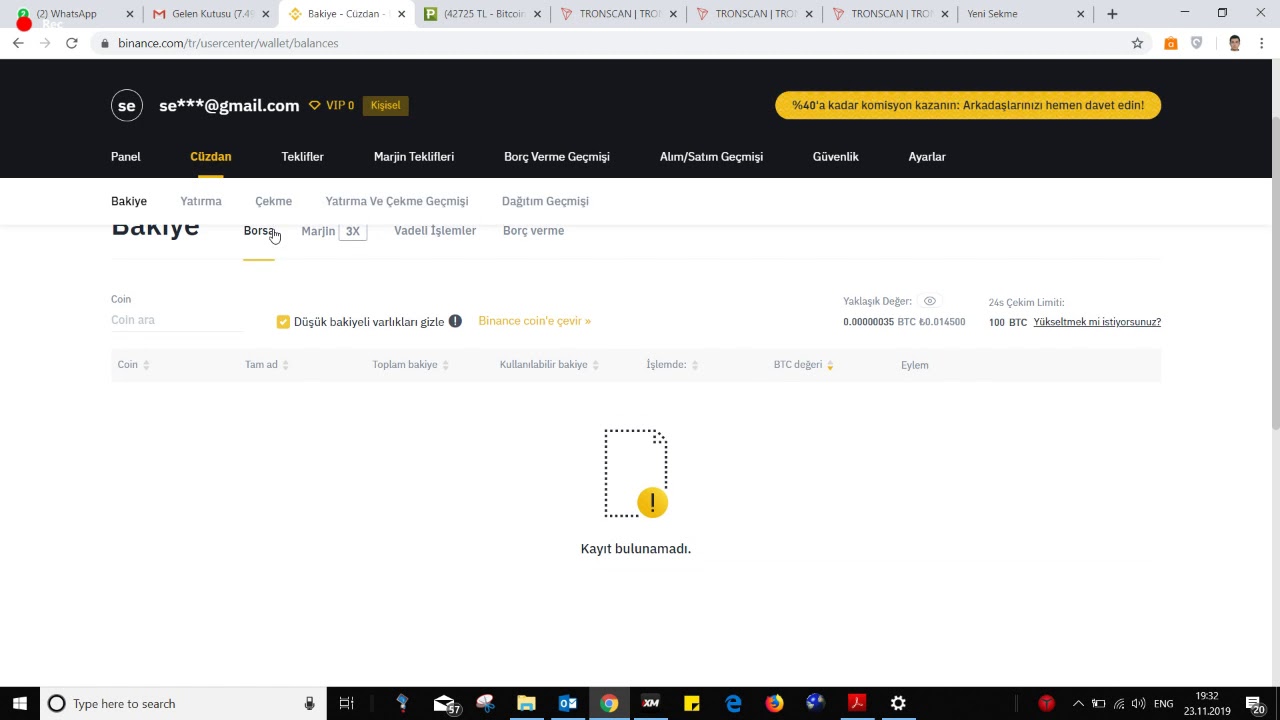Open Settings gear in taskbar

[x=898, y=704]
